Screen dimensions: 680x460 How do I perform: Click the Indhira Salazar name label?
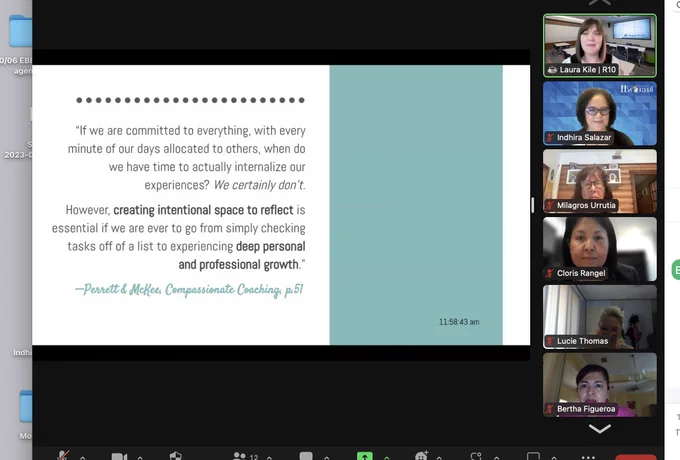584,137
